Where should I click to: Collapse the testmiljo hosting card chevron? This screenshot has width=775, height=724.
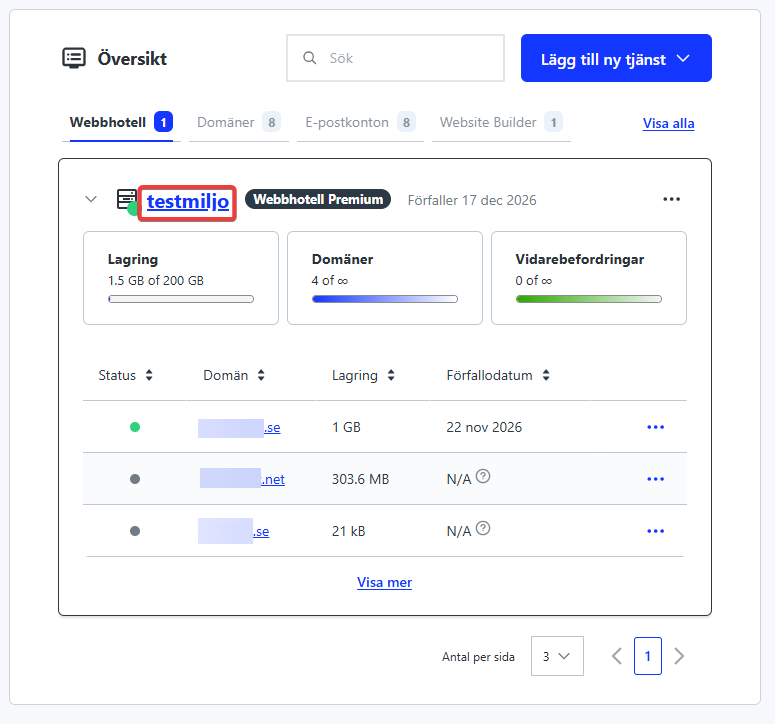(91, 199)
